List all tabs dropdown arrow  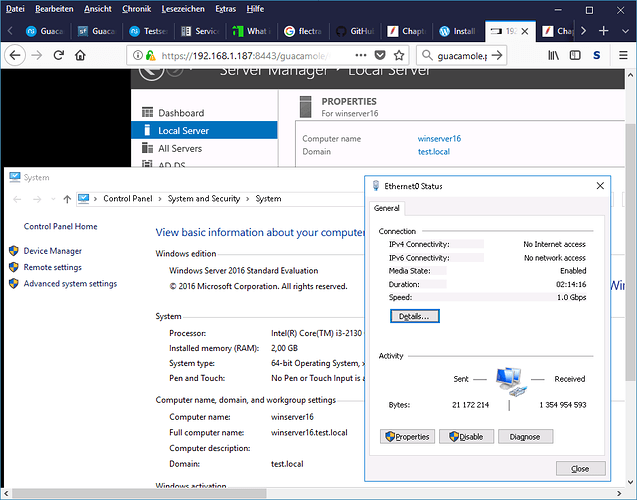click(625, 31)
